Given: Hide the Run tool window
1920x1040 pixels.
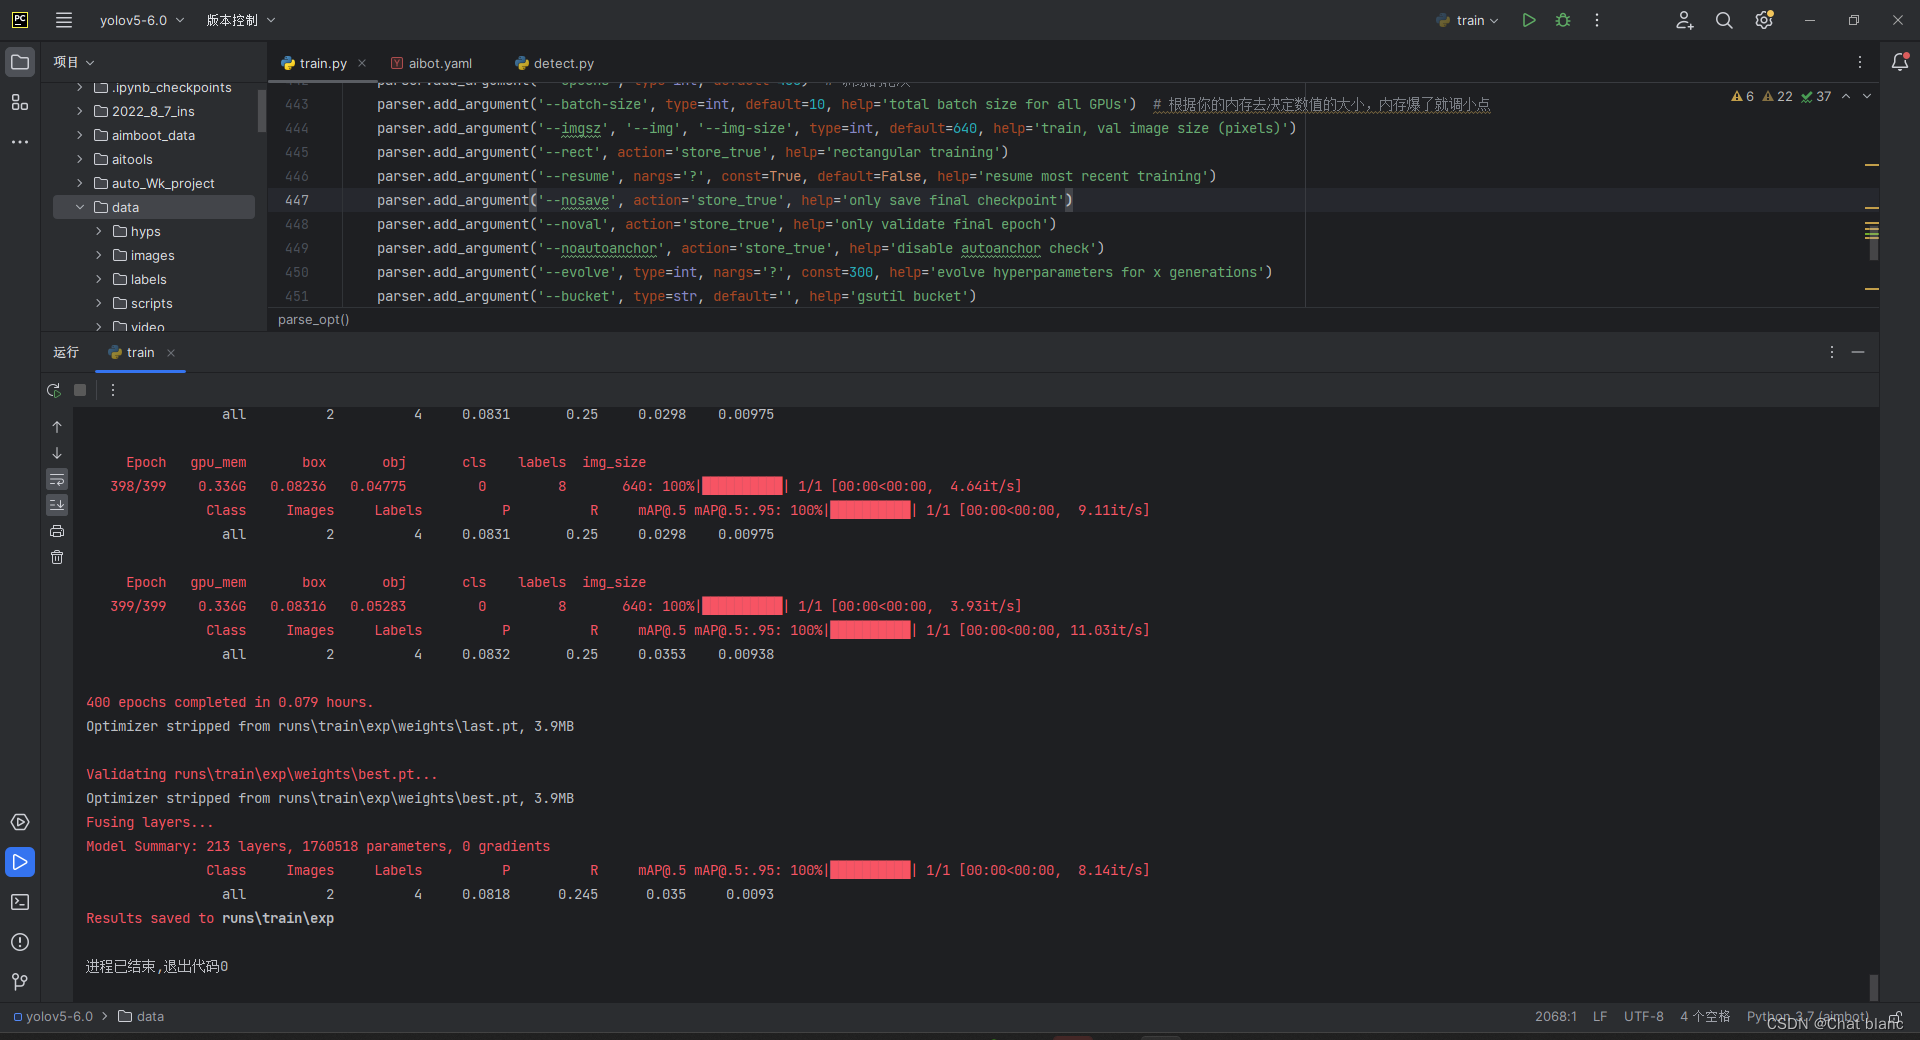Looking at the screenshot, I should tap(1858, 352).
